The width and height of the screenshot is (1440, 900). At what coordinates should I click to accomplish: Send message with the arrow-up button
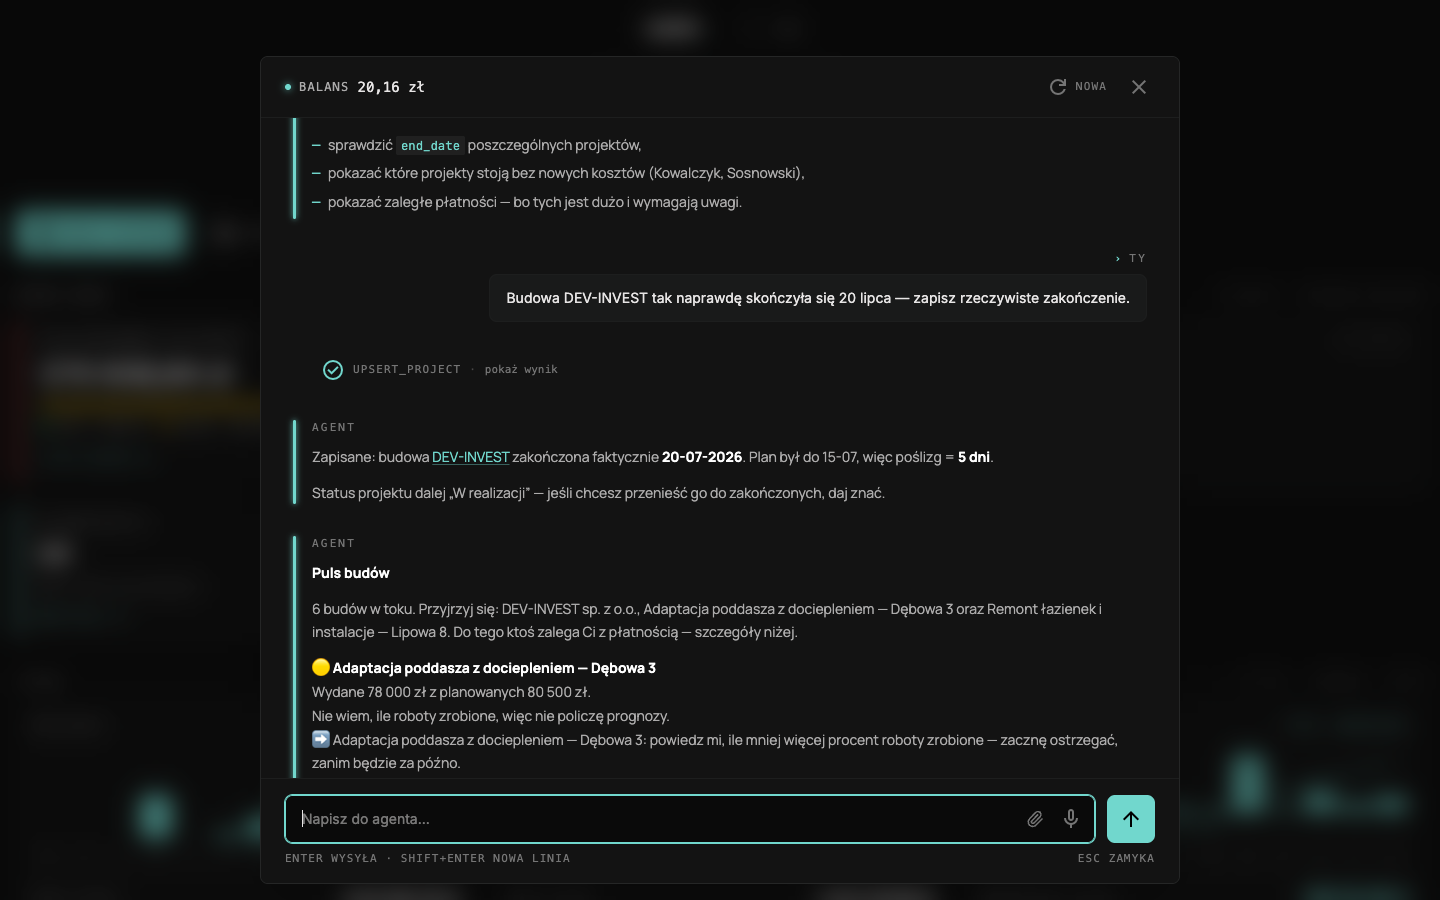(x=1131, y=819)
